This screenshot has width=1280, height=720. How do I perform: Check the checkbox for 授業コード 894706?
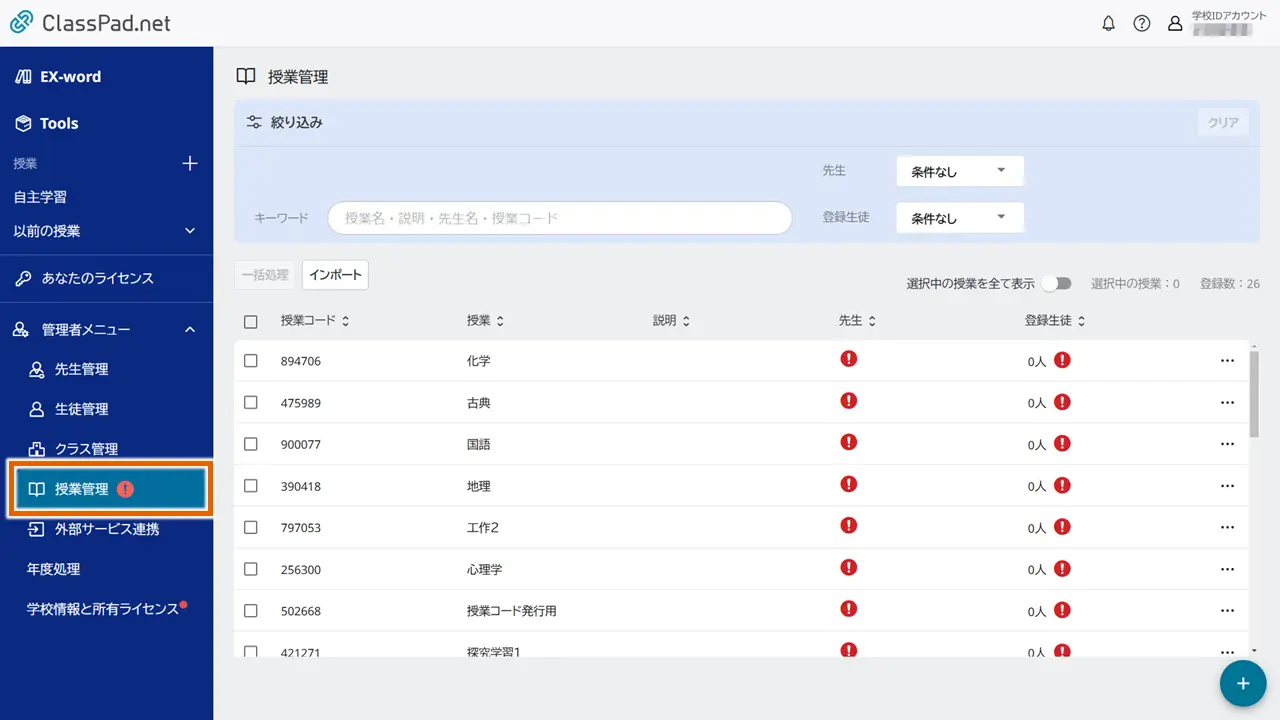click(x=251, y=360)
